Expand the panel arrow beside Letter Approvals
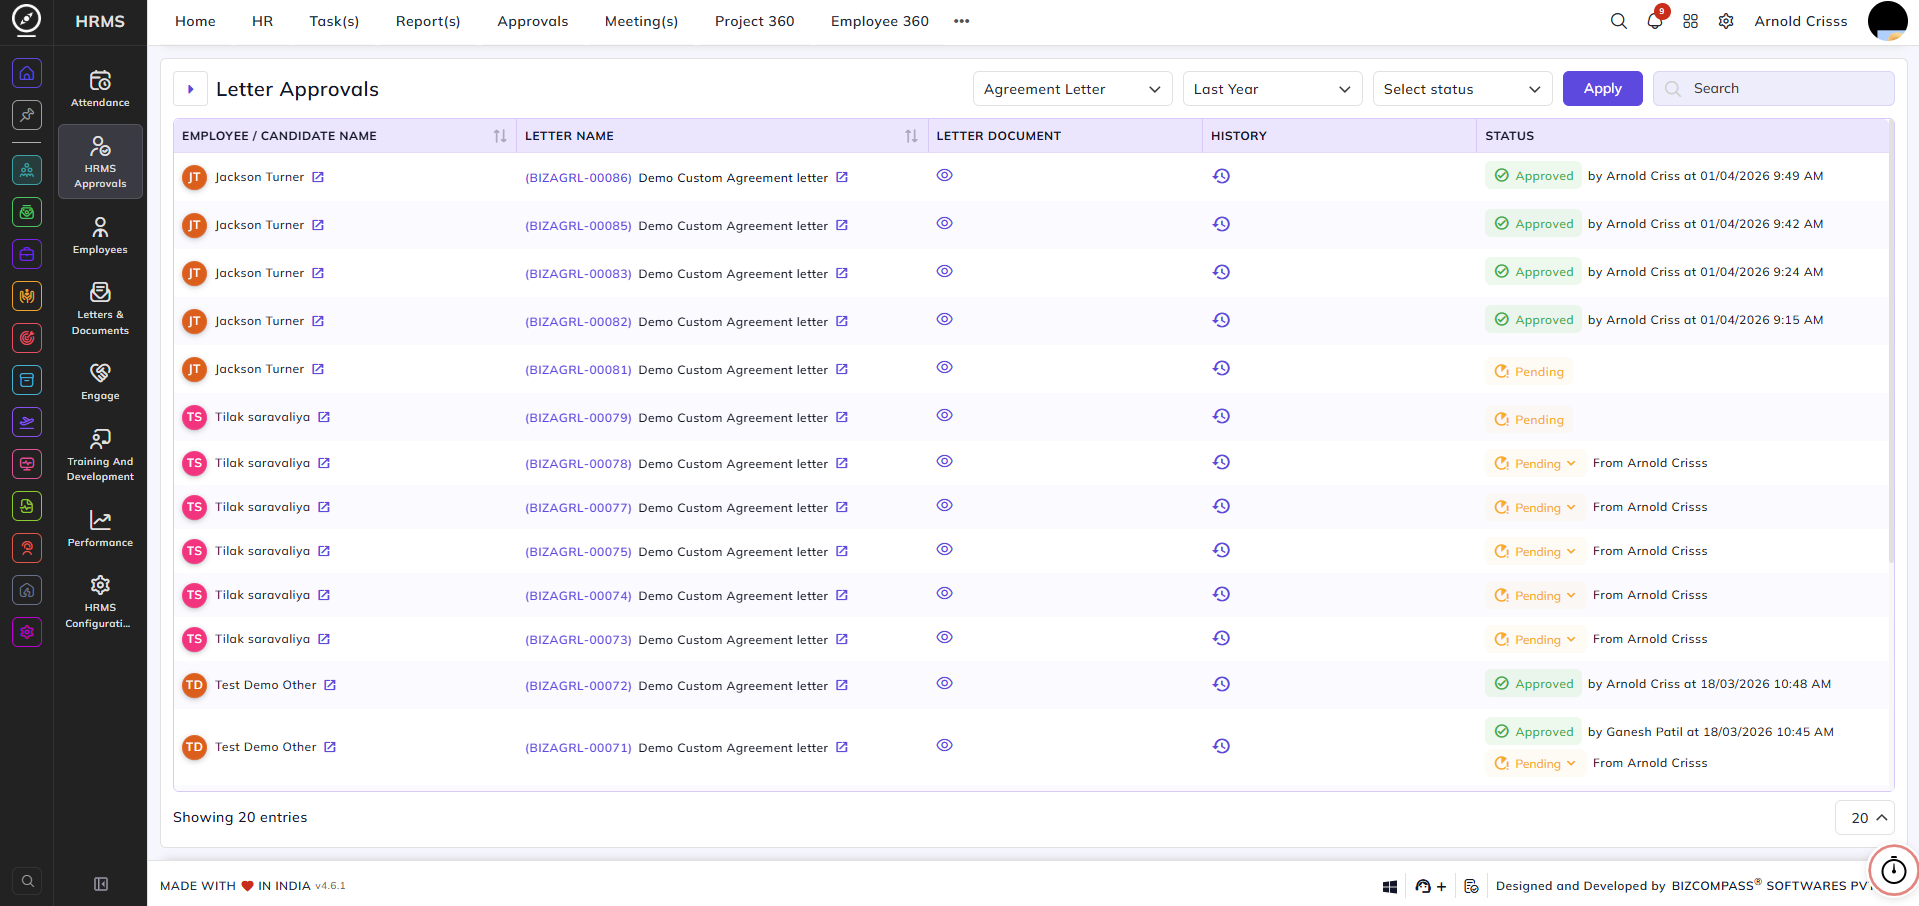Screen dimensions: 1919x906 pos(190,89)
